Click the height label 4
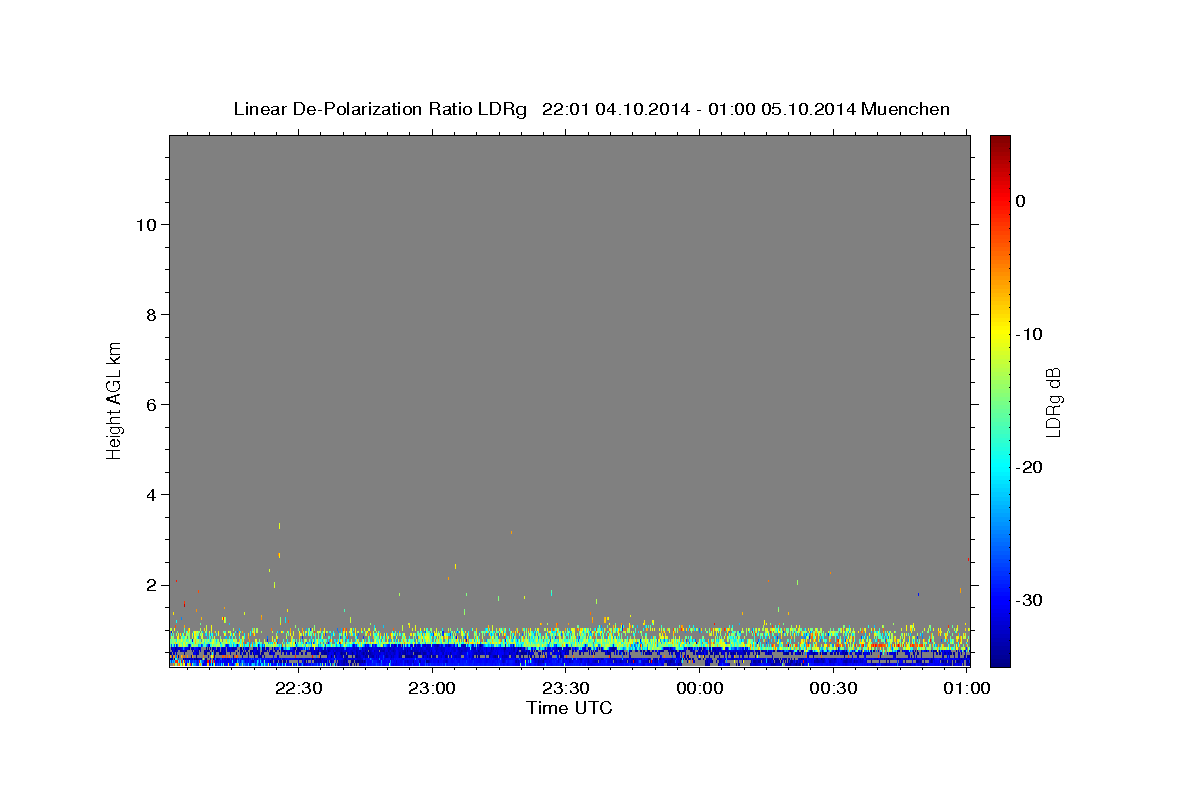Viewport: 1200px width, 800px height. click(x=149, y=495)
